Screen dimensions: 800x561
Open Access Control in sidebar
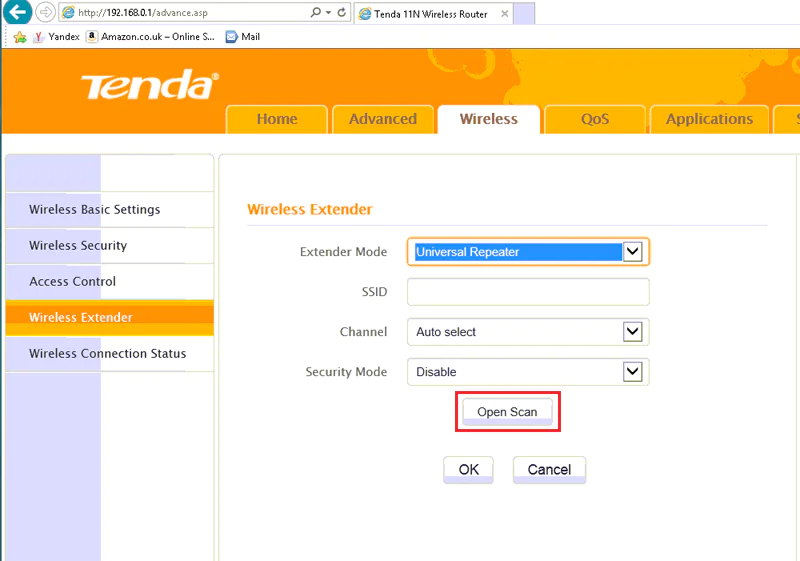(110, 282)
